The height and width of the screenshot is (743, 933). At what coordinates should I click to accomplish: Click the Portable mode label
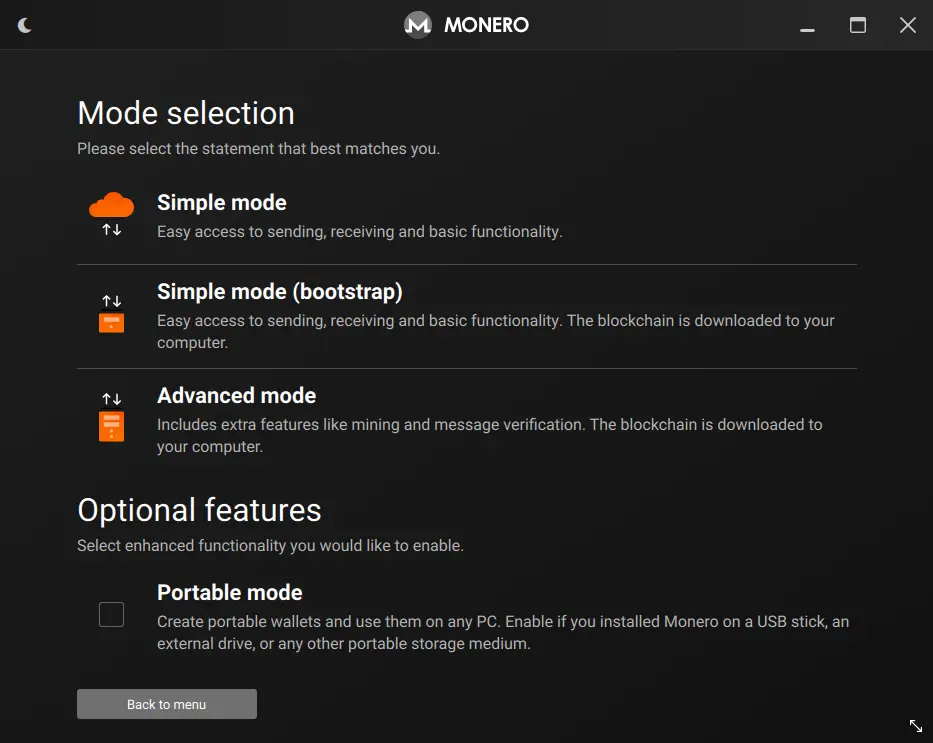229,592
